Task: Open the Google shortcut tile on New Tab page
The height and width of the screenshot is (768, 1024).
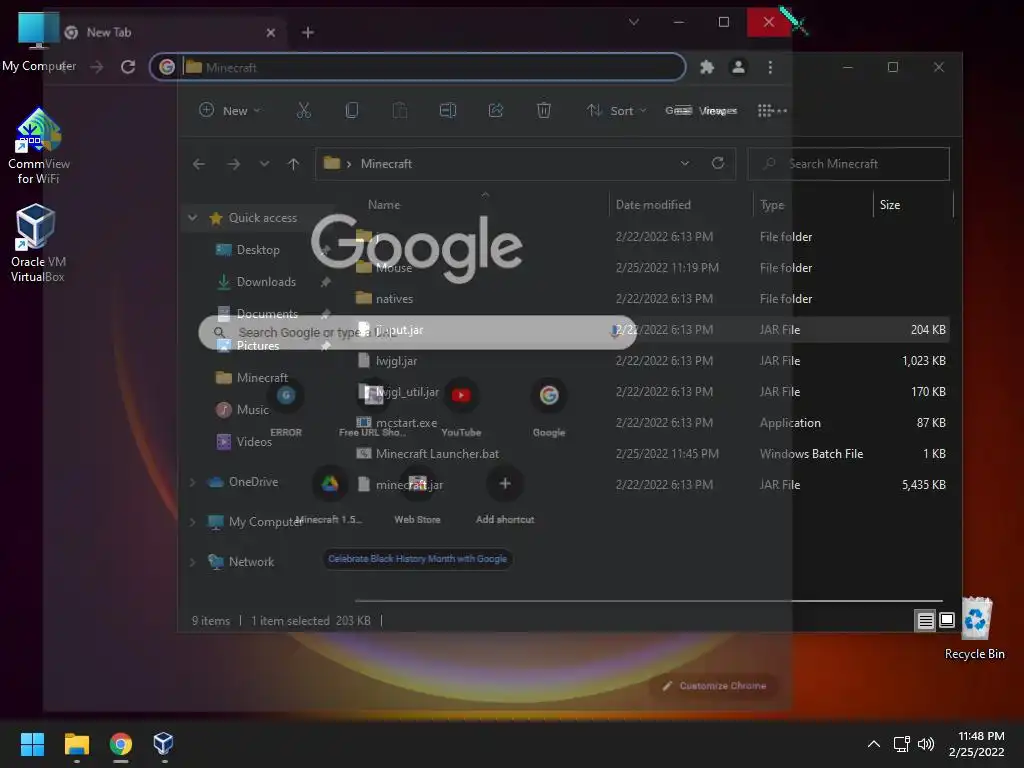Action: [549, 405]
